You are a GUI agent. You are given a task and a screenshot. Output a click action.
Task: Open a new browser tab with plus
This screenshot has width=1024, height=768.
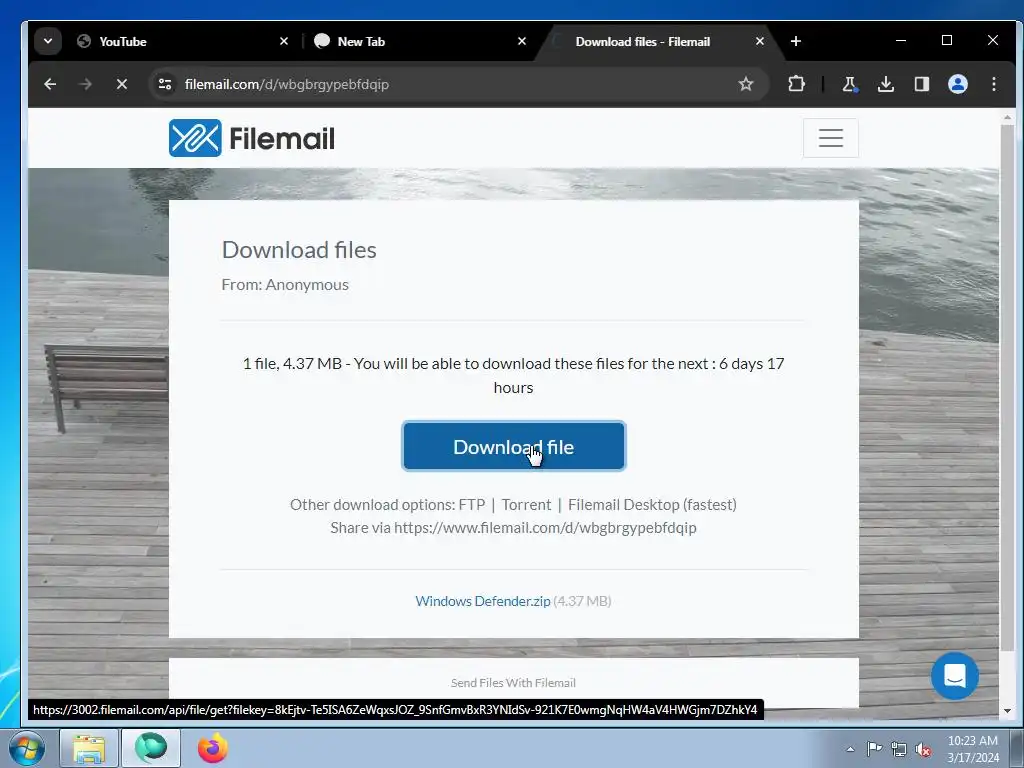click(795, 41)
